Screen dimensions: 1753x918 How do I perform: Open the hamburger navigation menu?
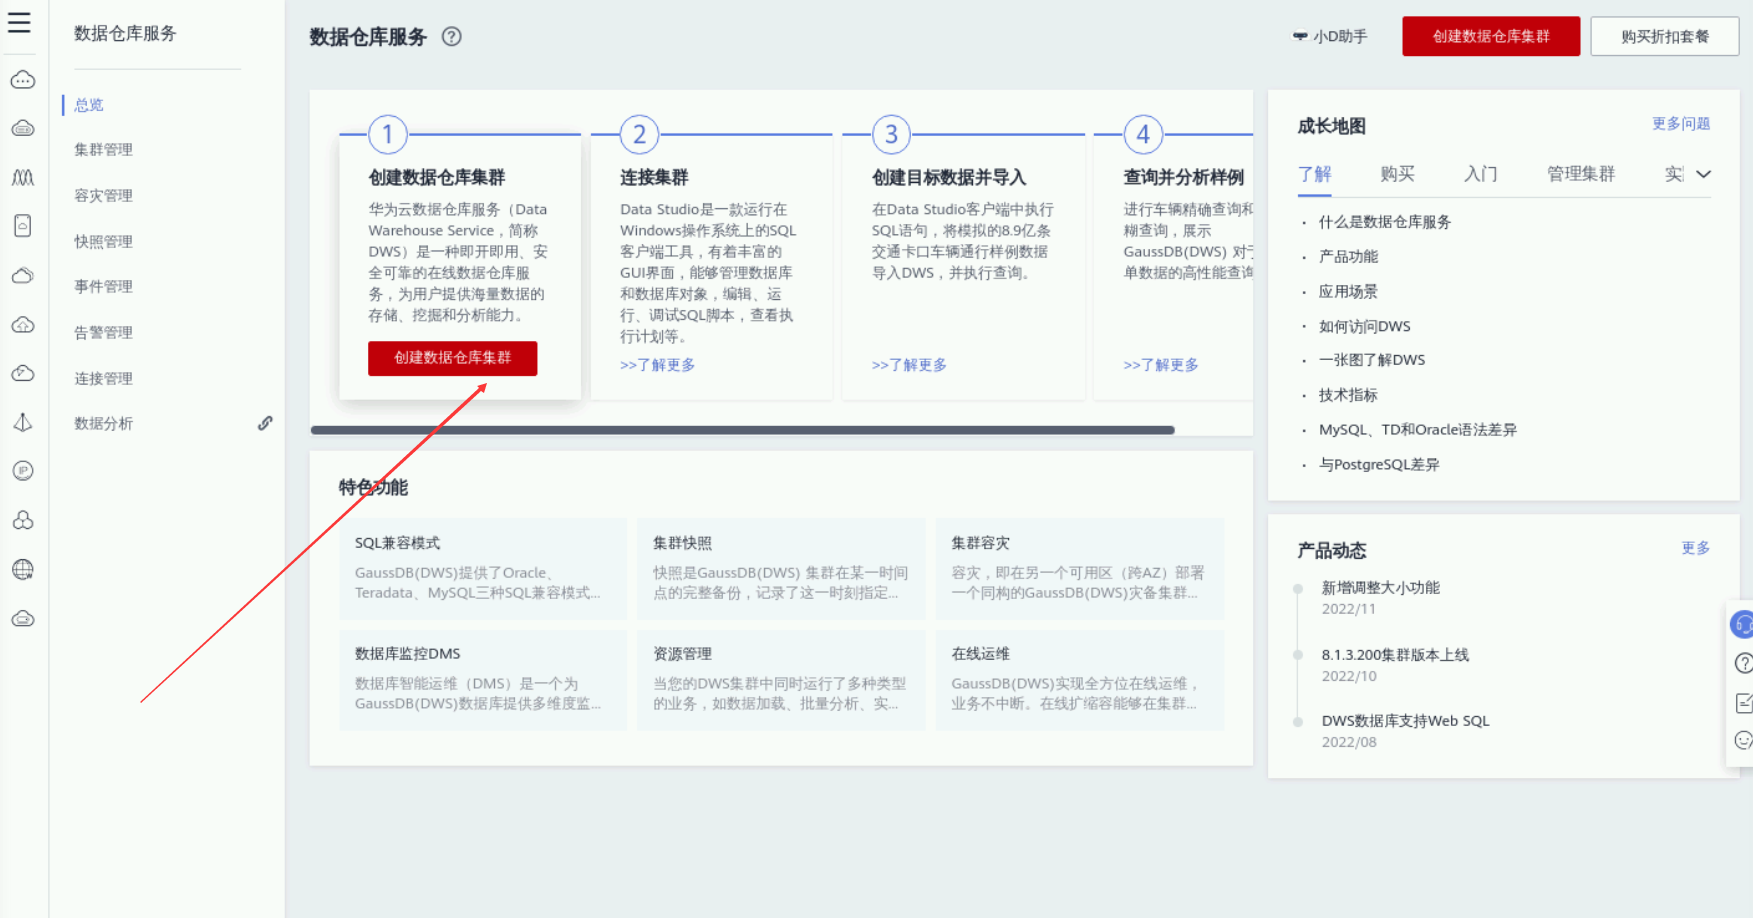19,22
